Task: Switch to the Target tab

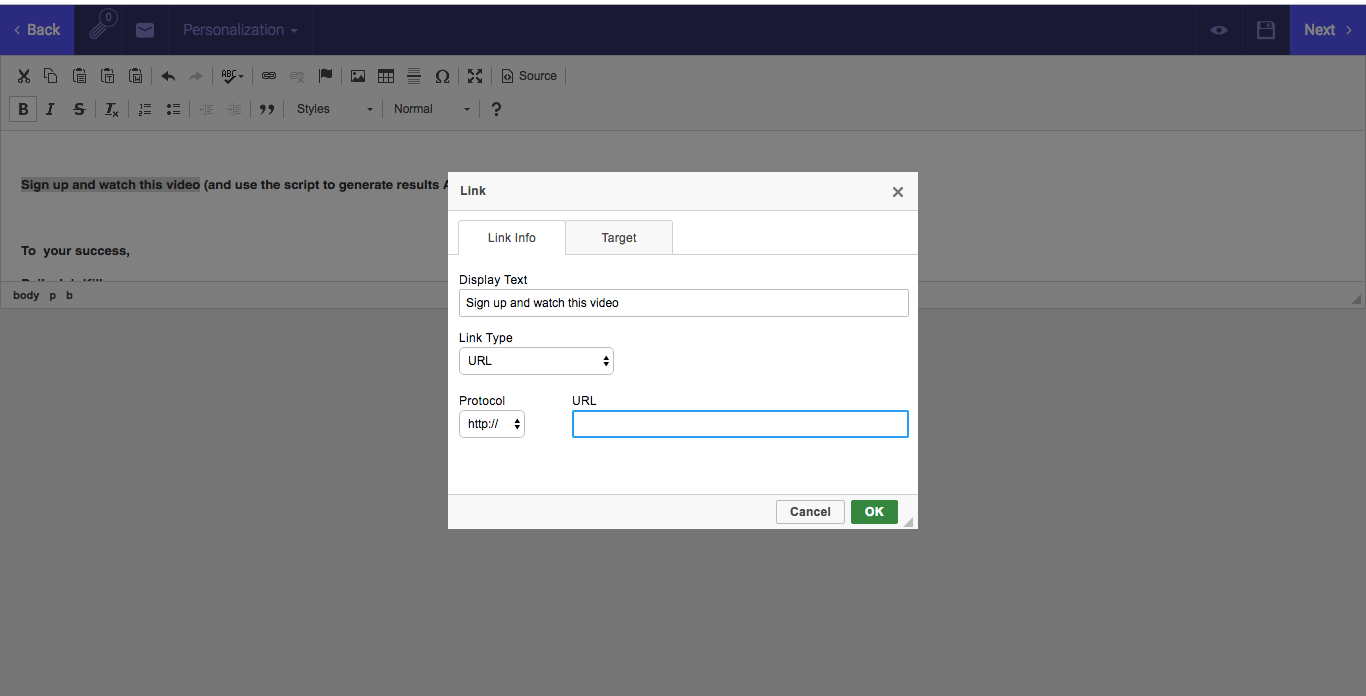Action: pyautogui.click(x=619, y=238)
